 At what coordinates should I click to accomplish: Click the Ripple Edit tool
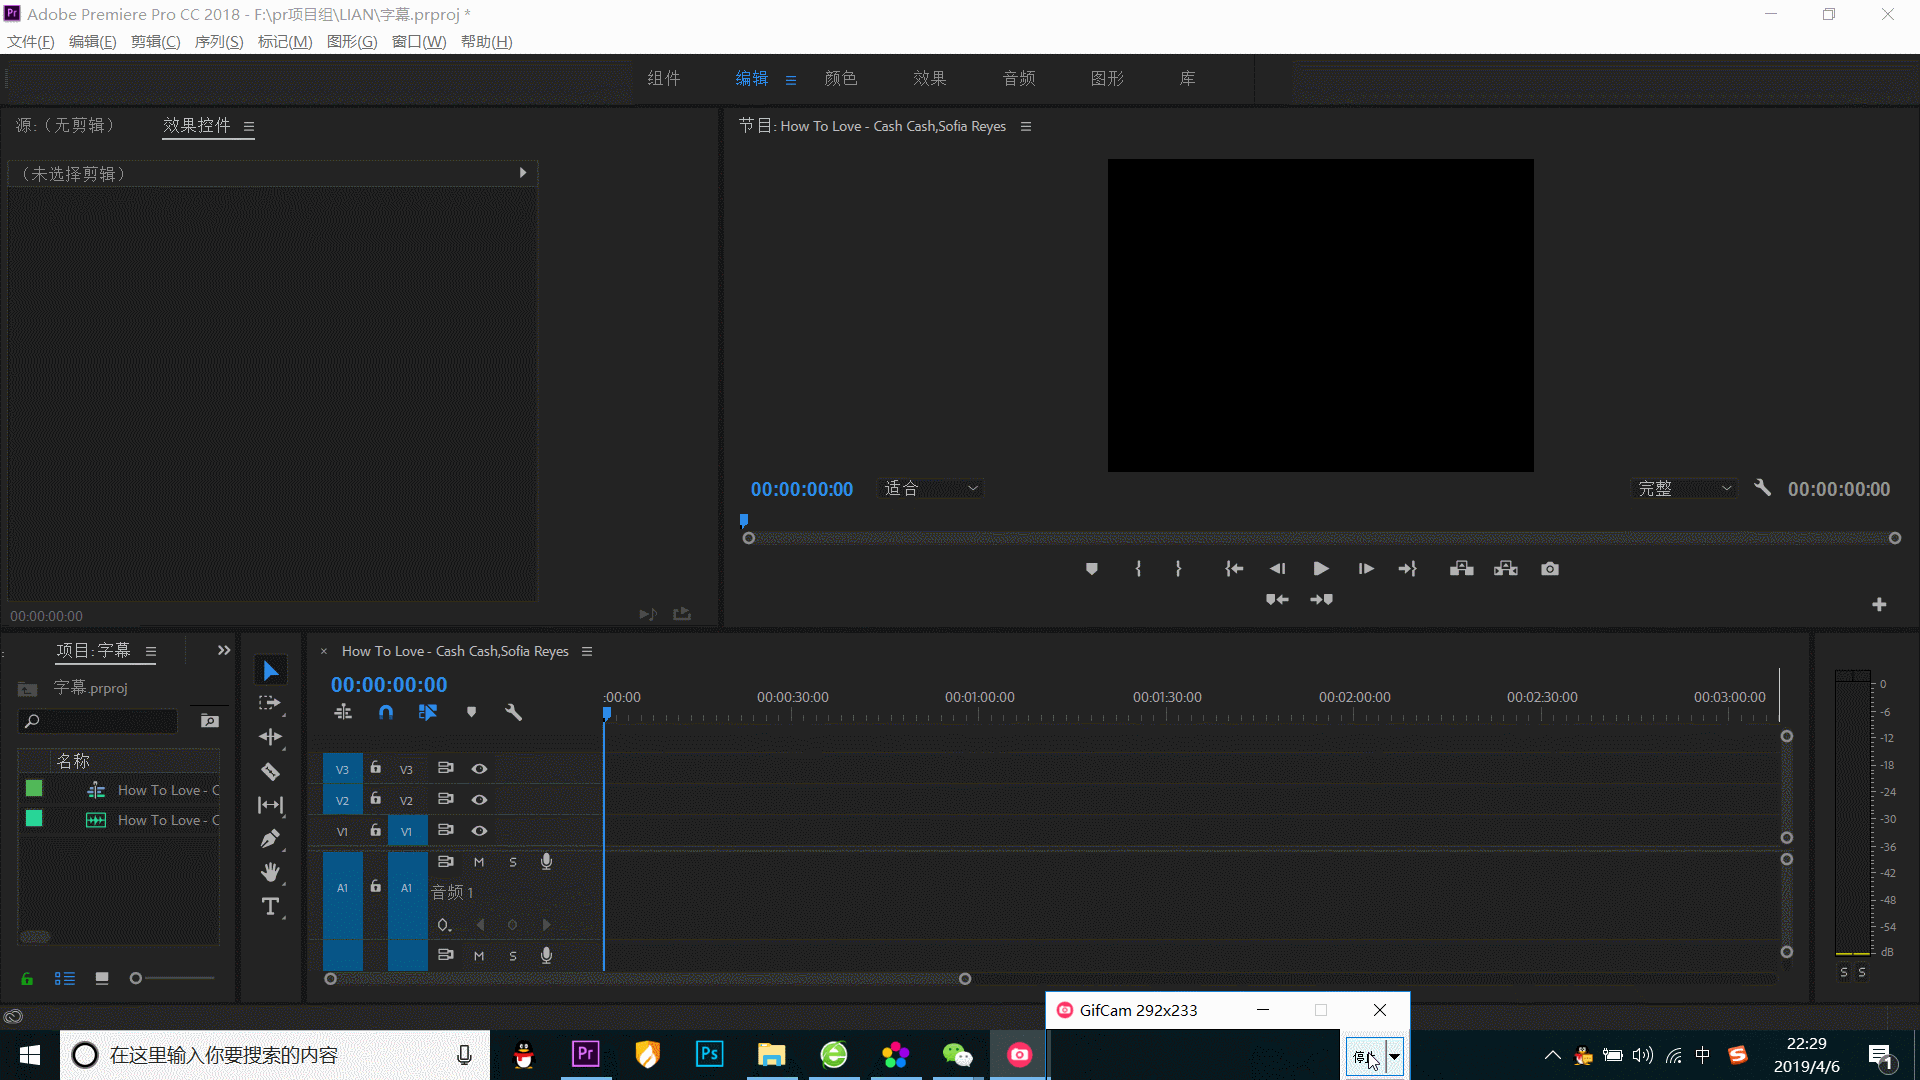270,737
